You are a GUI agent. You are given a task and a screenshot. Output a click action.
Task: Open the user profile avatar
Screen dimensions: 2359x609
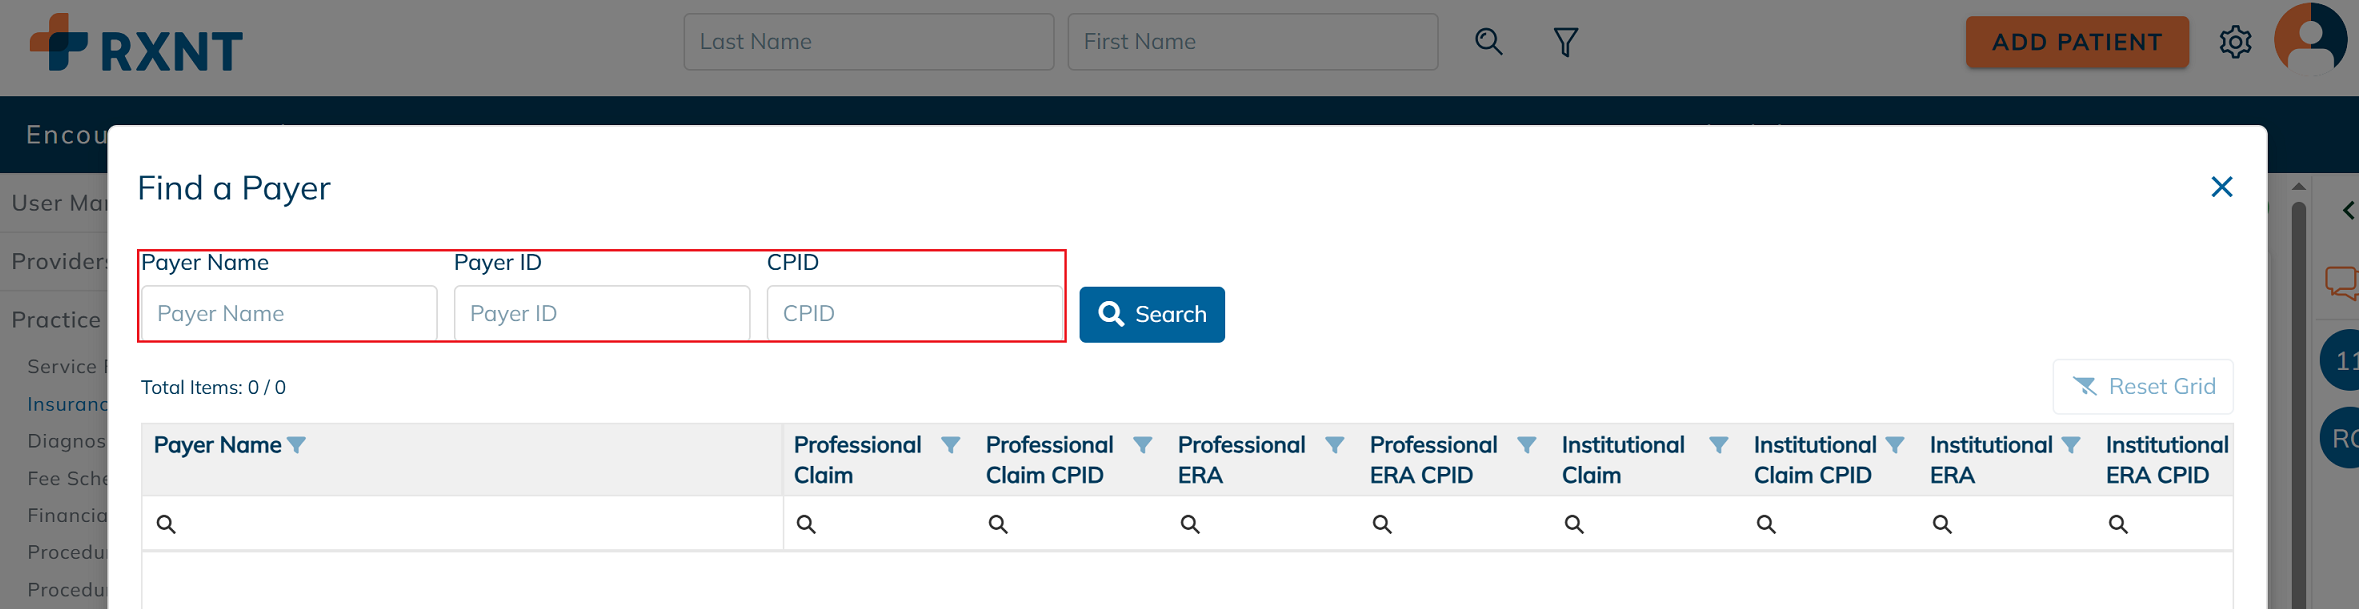point(2310,40)
